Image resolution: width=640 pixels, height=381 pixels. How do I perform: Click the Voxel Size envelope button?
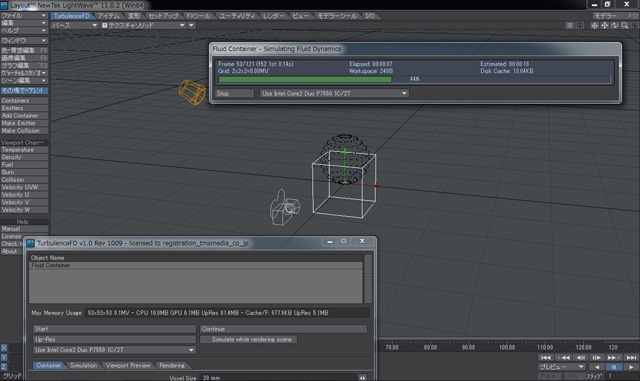(362, 378)
